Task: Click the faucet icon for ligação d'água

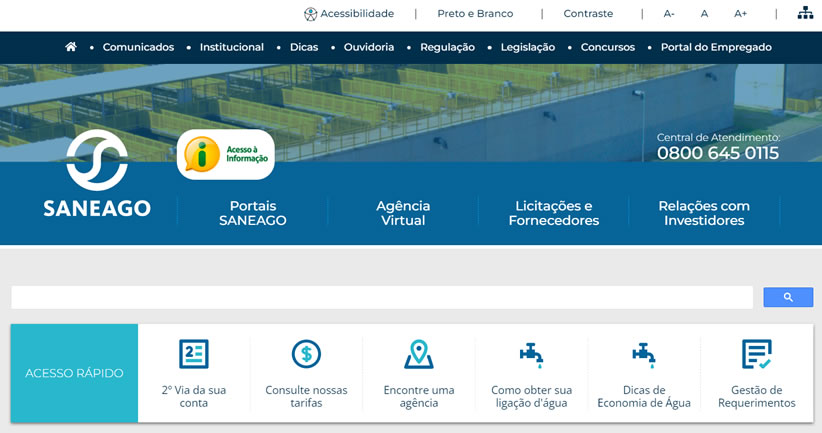Action: [x=531, y=355]
